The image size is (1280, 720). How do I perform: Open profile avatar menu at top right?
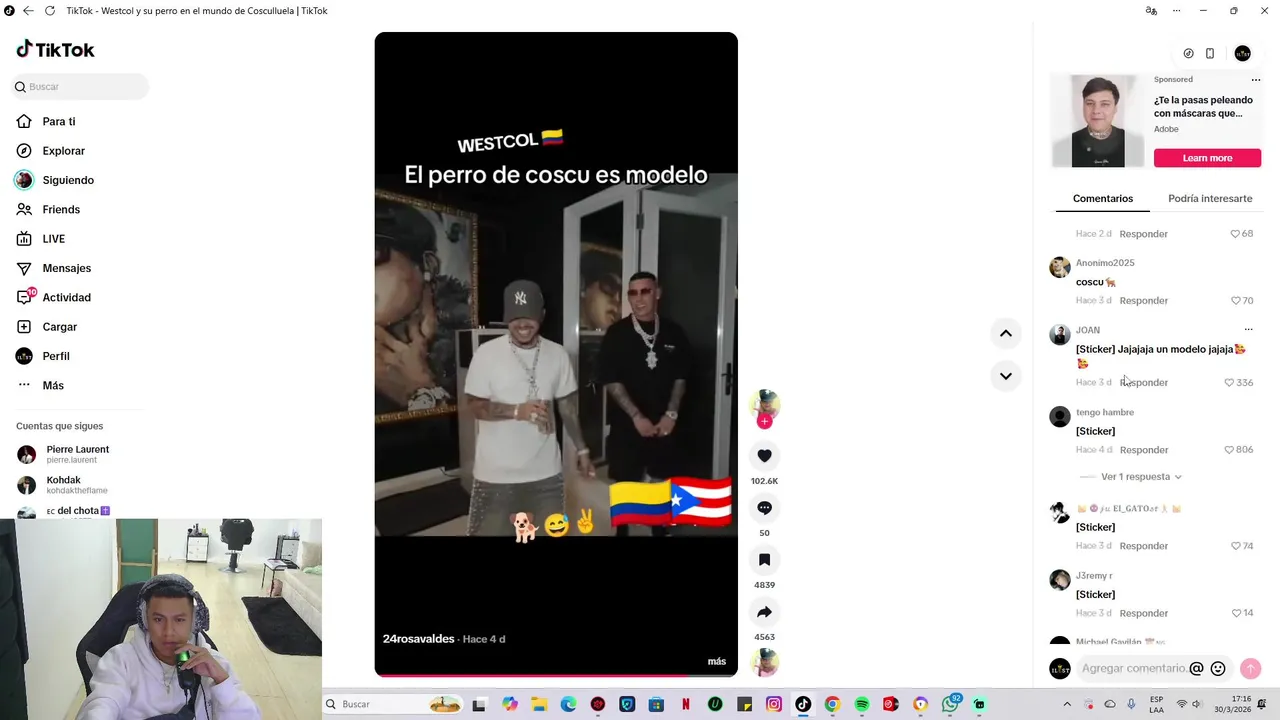point(1242,53)
